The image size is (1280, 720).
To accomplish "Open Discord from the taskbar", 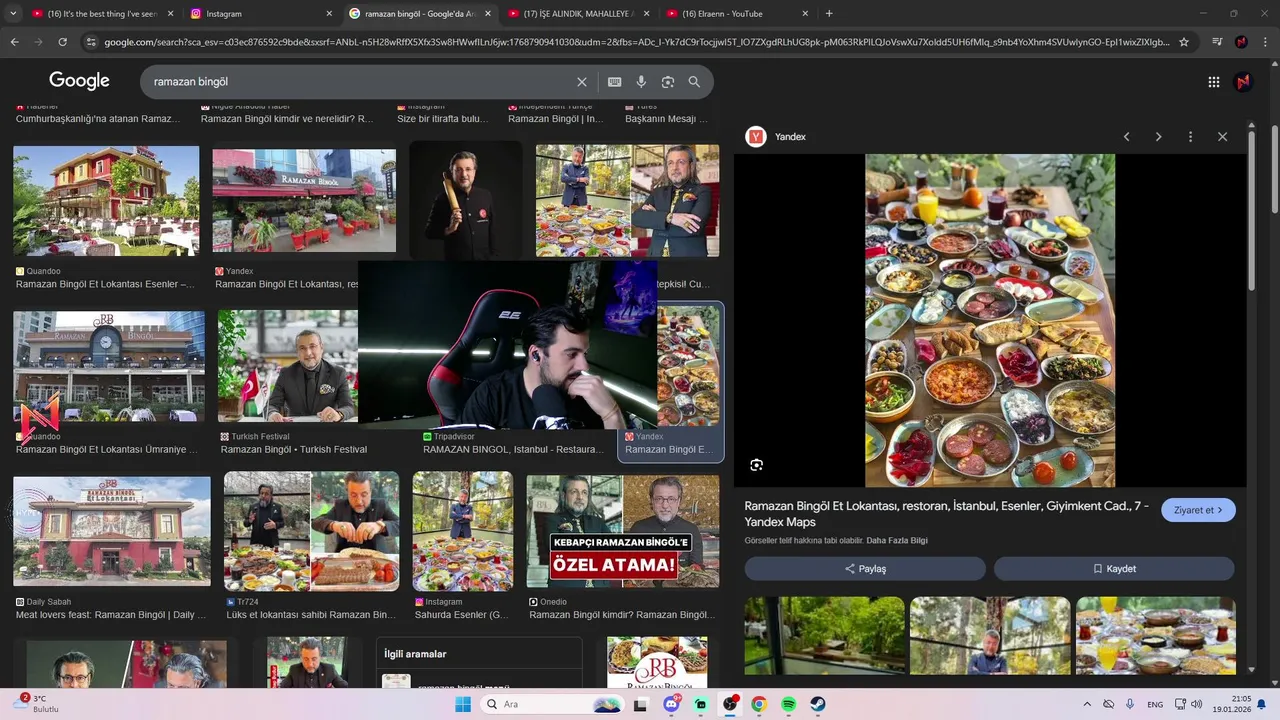I will 671,704.
